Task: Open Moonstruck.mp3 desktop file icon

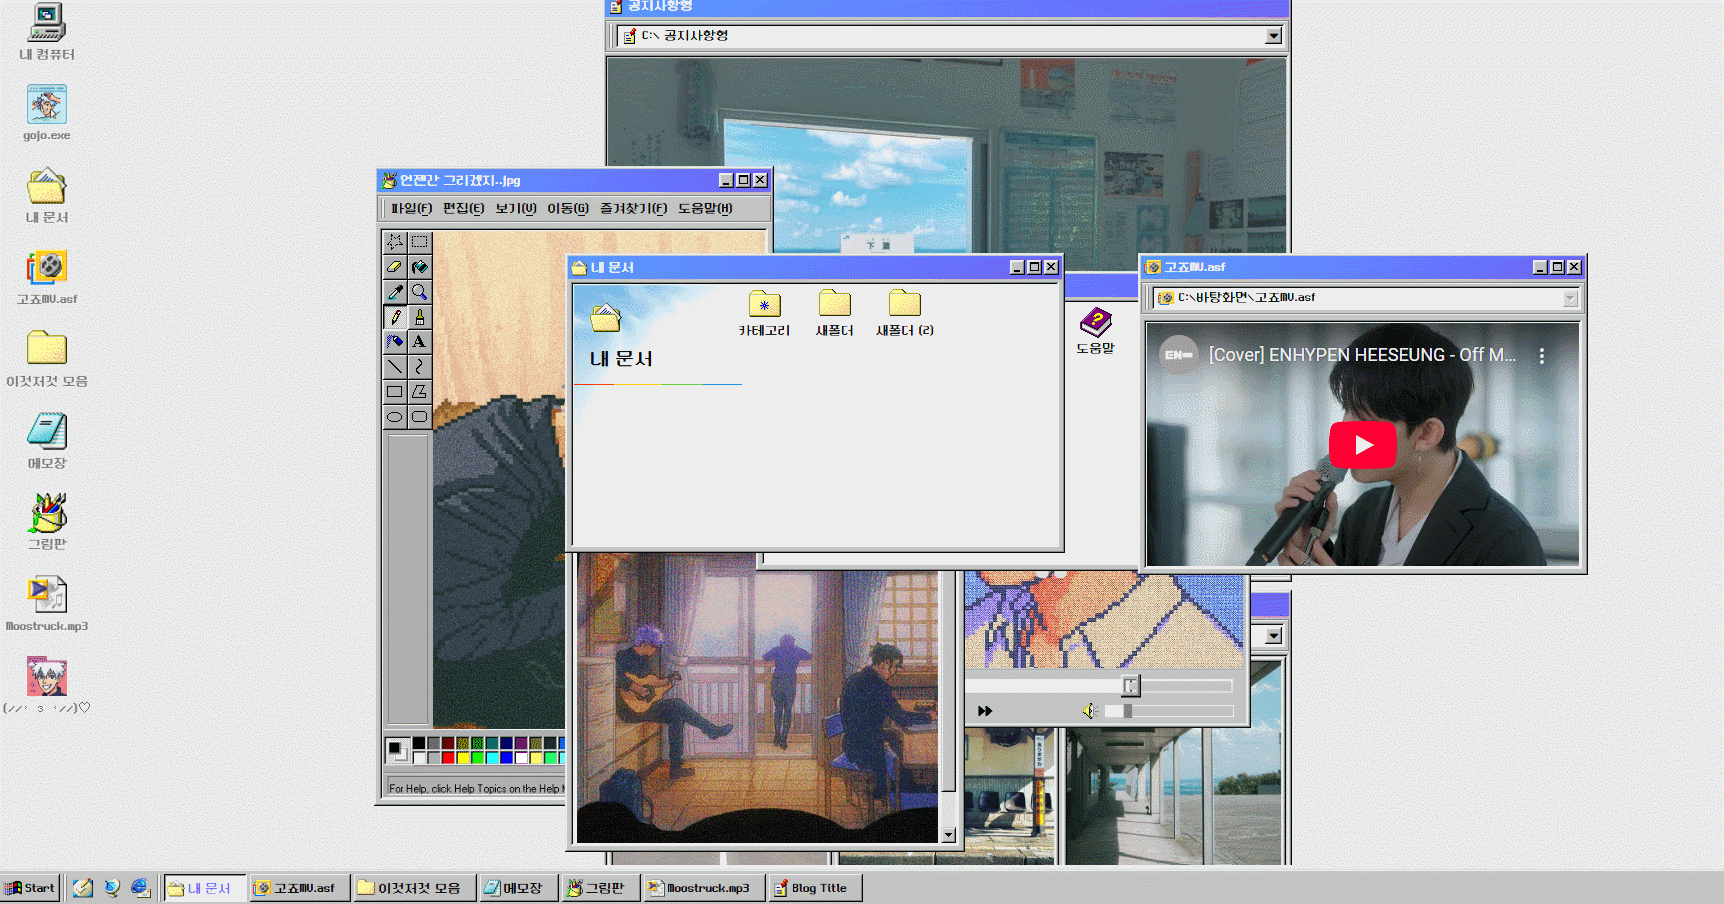Action: [x=47, y=604]
